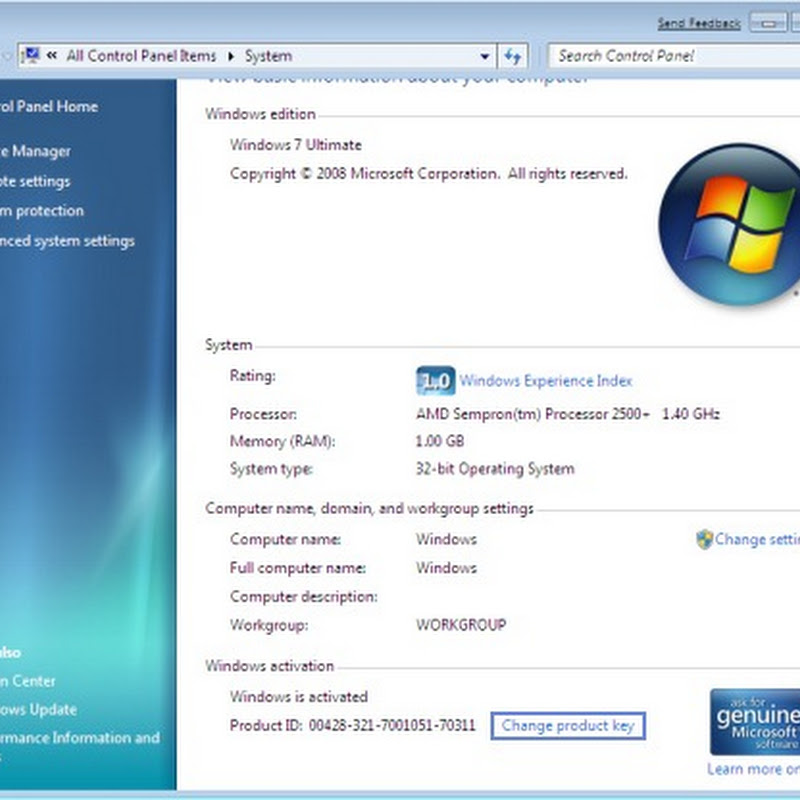Minimize the System window

pyautogui.click(x=767, y=23)
